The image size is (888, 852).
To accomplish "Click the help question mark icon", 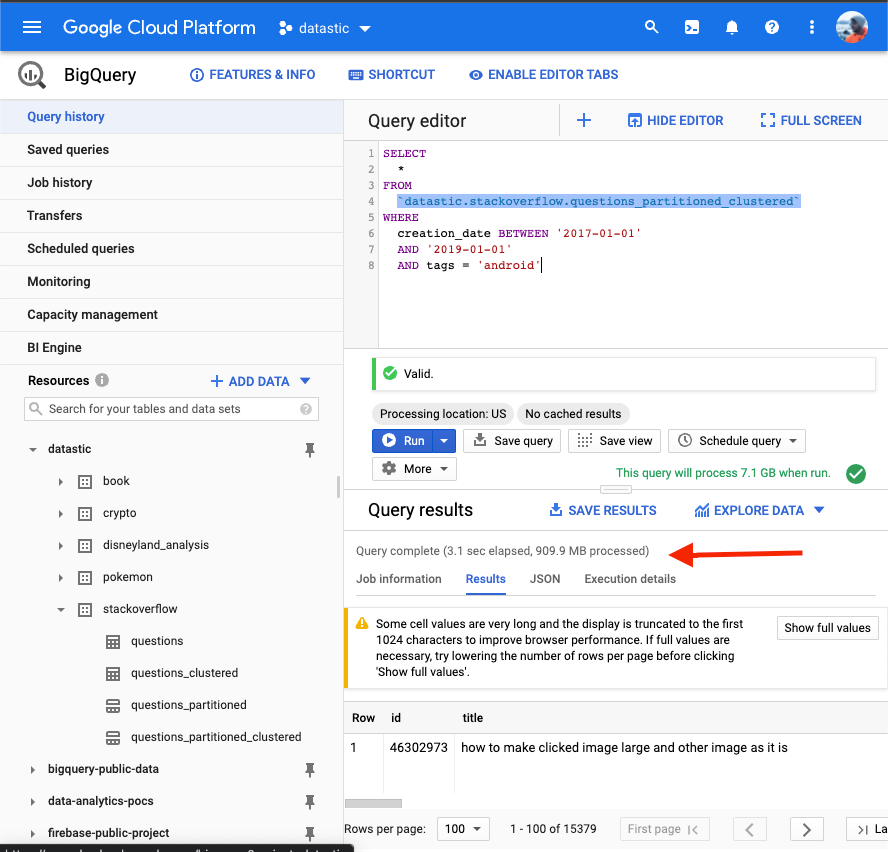I will point(772,27).
